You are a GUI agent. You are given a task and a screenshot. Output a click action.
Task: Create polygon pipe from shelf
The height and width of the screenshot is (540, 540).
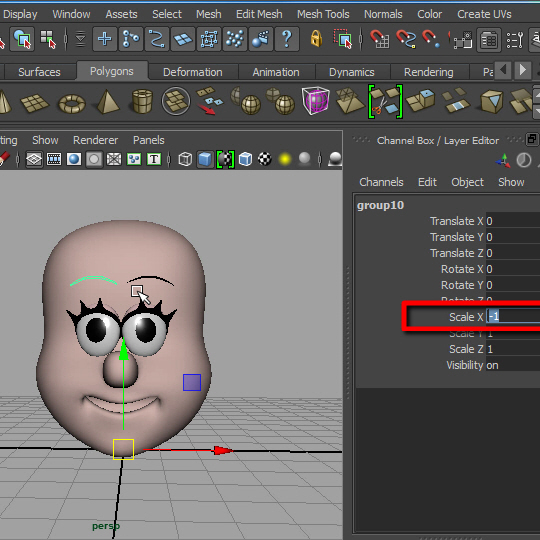[142, 101]
